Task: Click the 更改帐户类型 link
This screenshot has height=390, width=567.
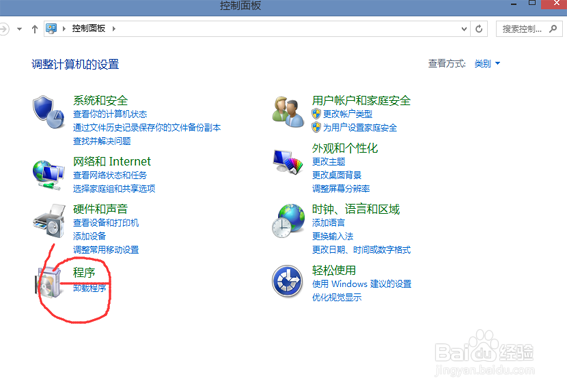Action: (348, 114)
